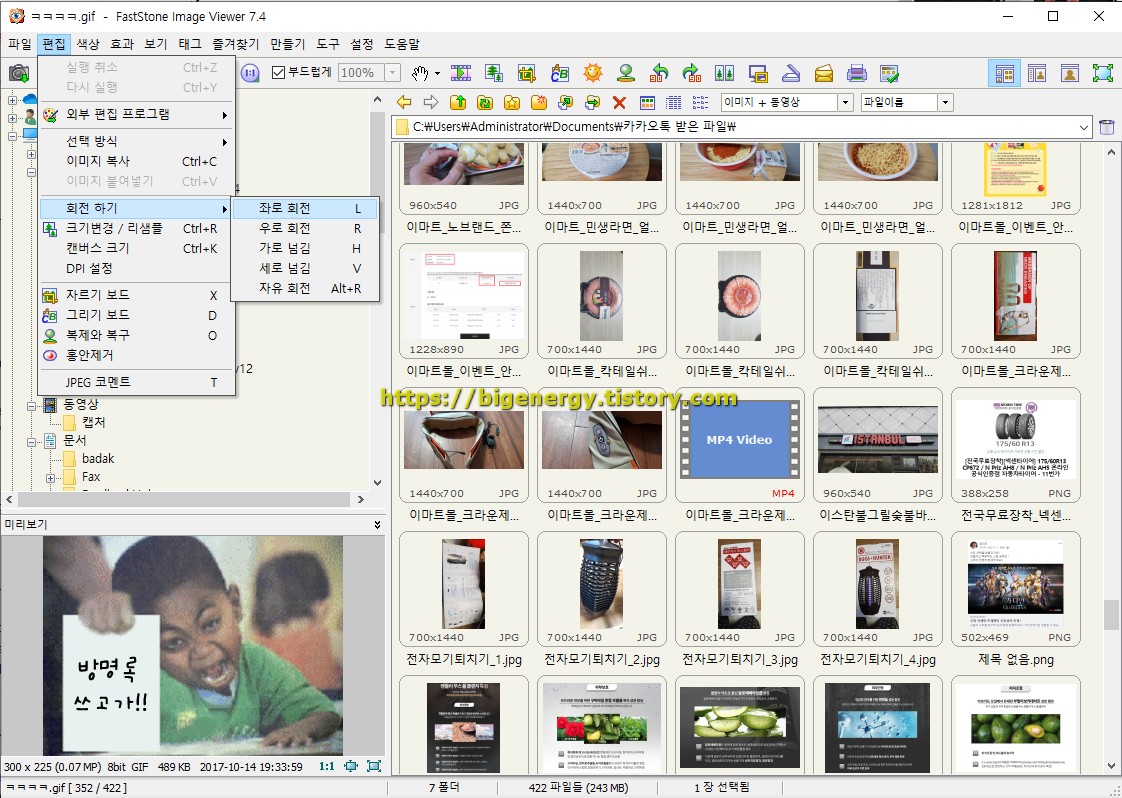Expand the Fax folder tree node
Viewport: 1122px width, 798px height.
[50, 477]
